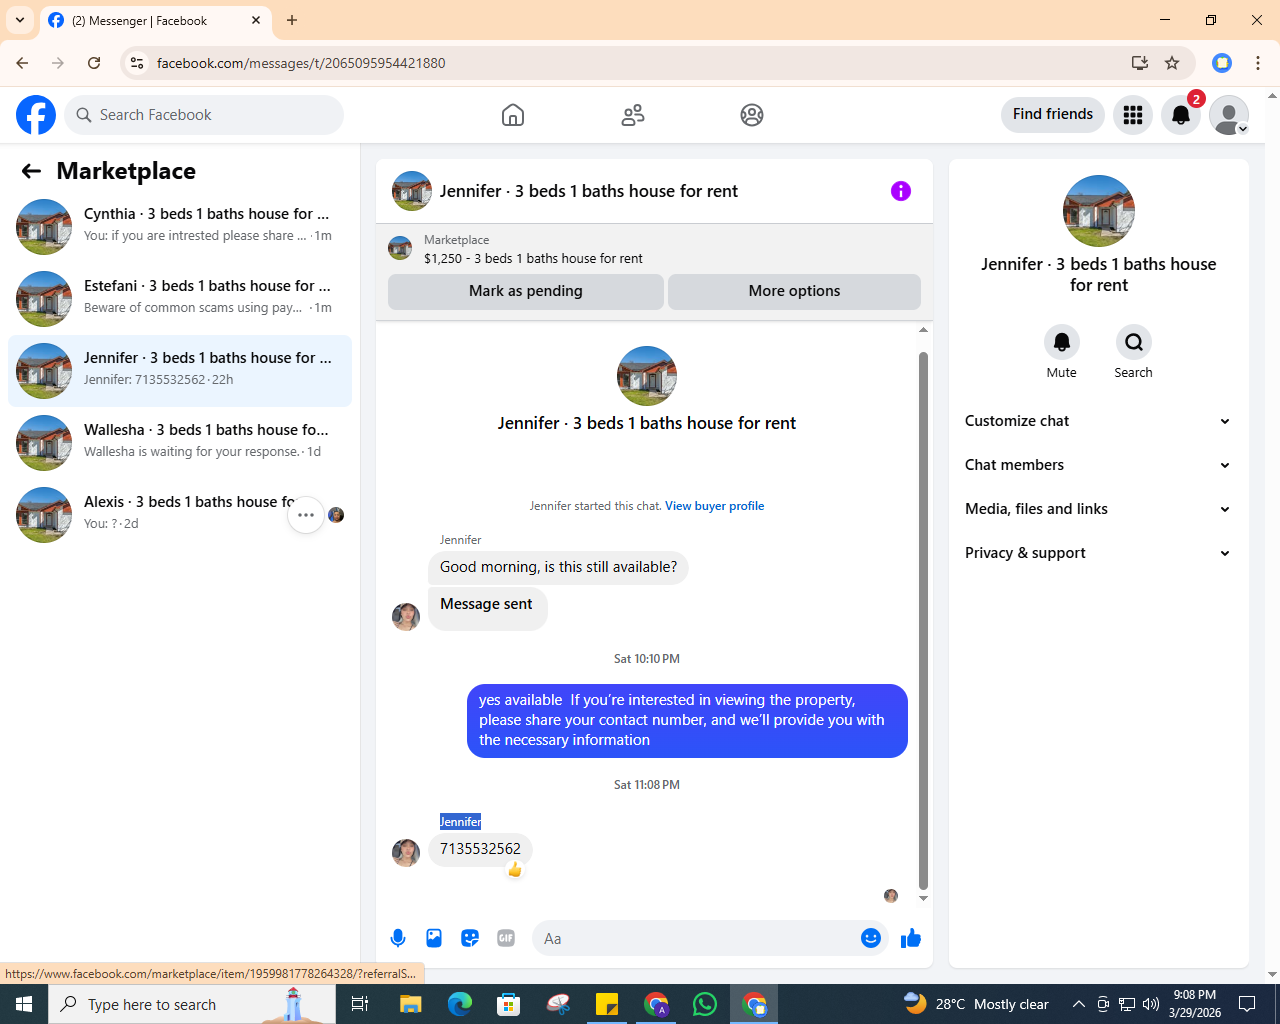Screen dimensions: 1280x1024
Task: Click Find friends
Action: 1053,114
